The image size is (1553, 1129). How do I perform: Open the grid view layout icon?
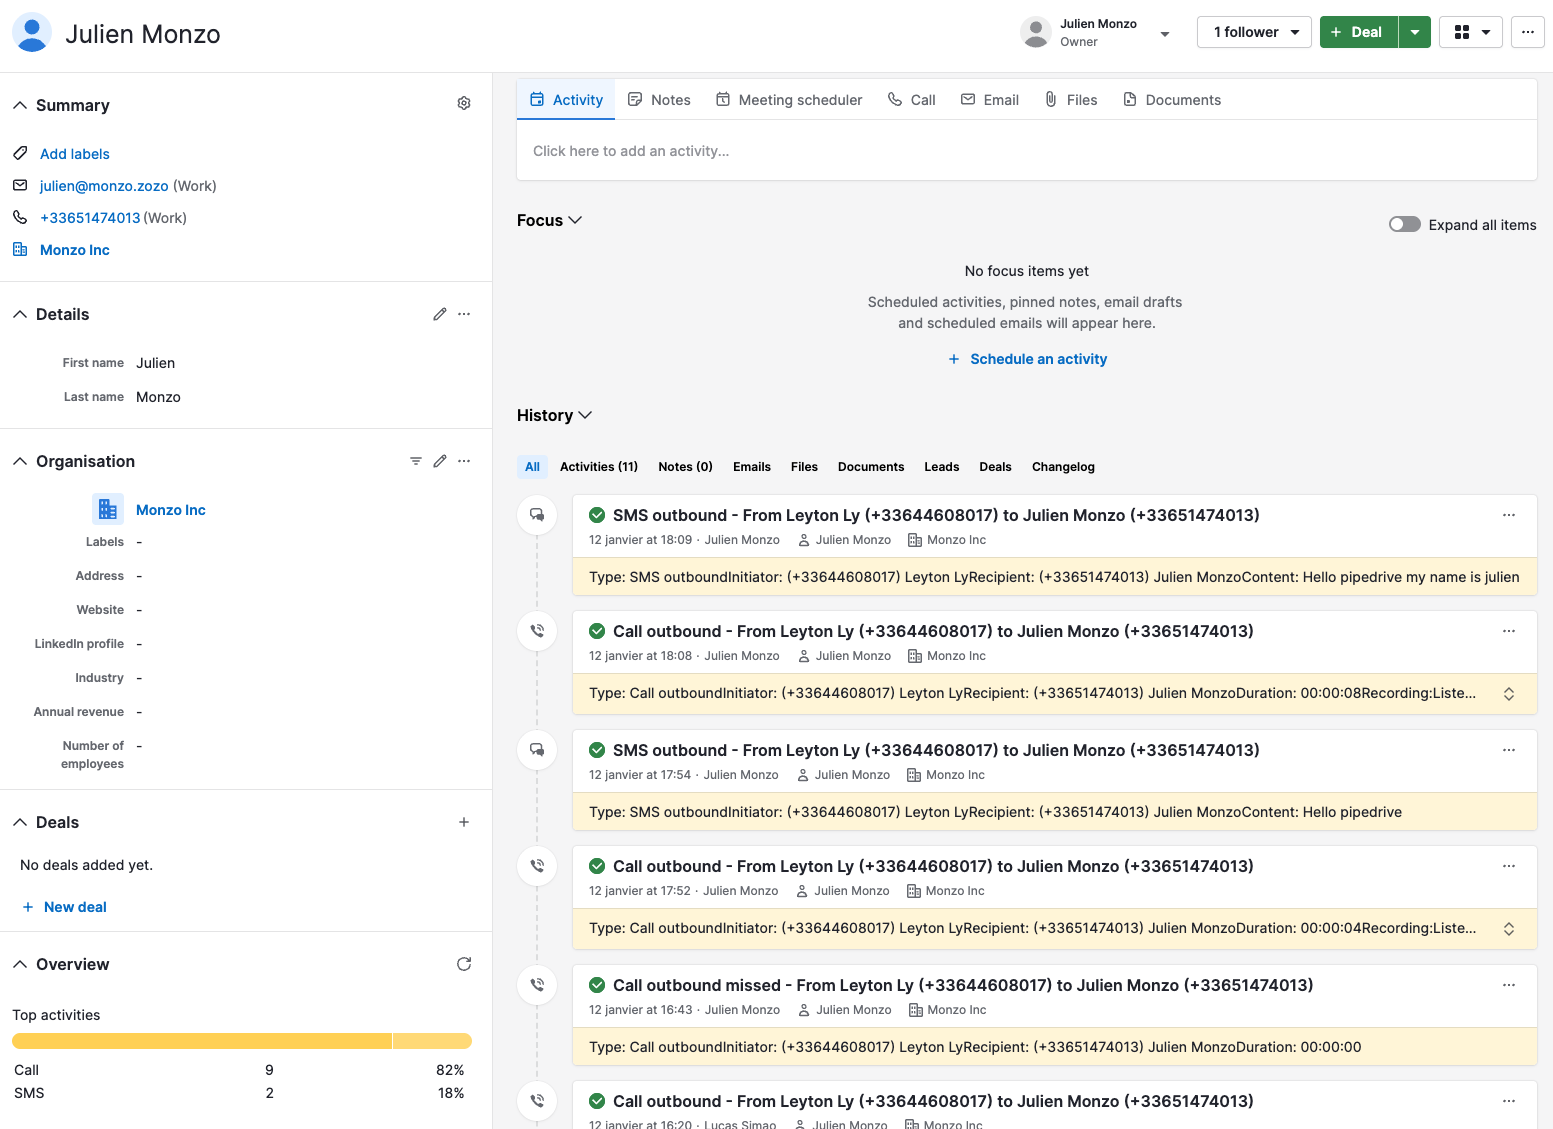[1462, 32]
